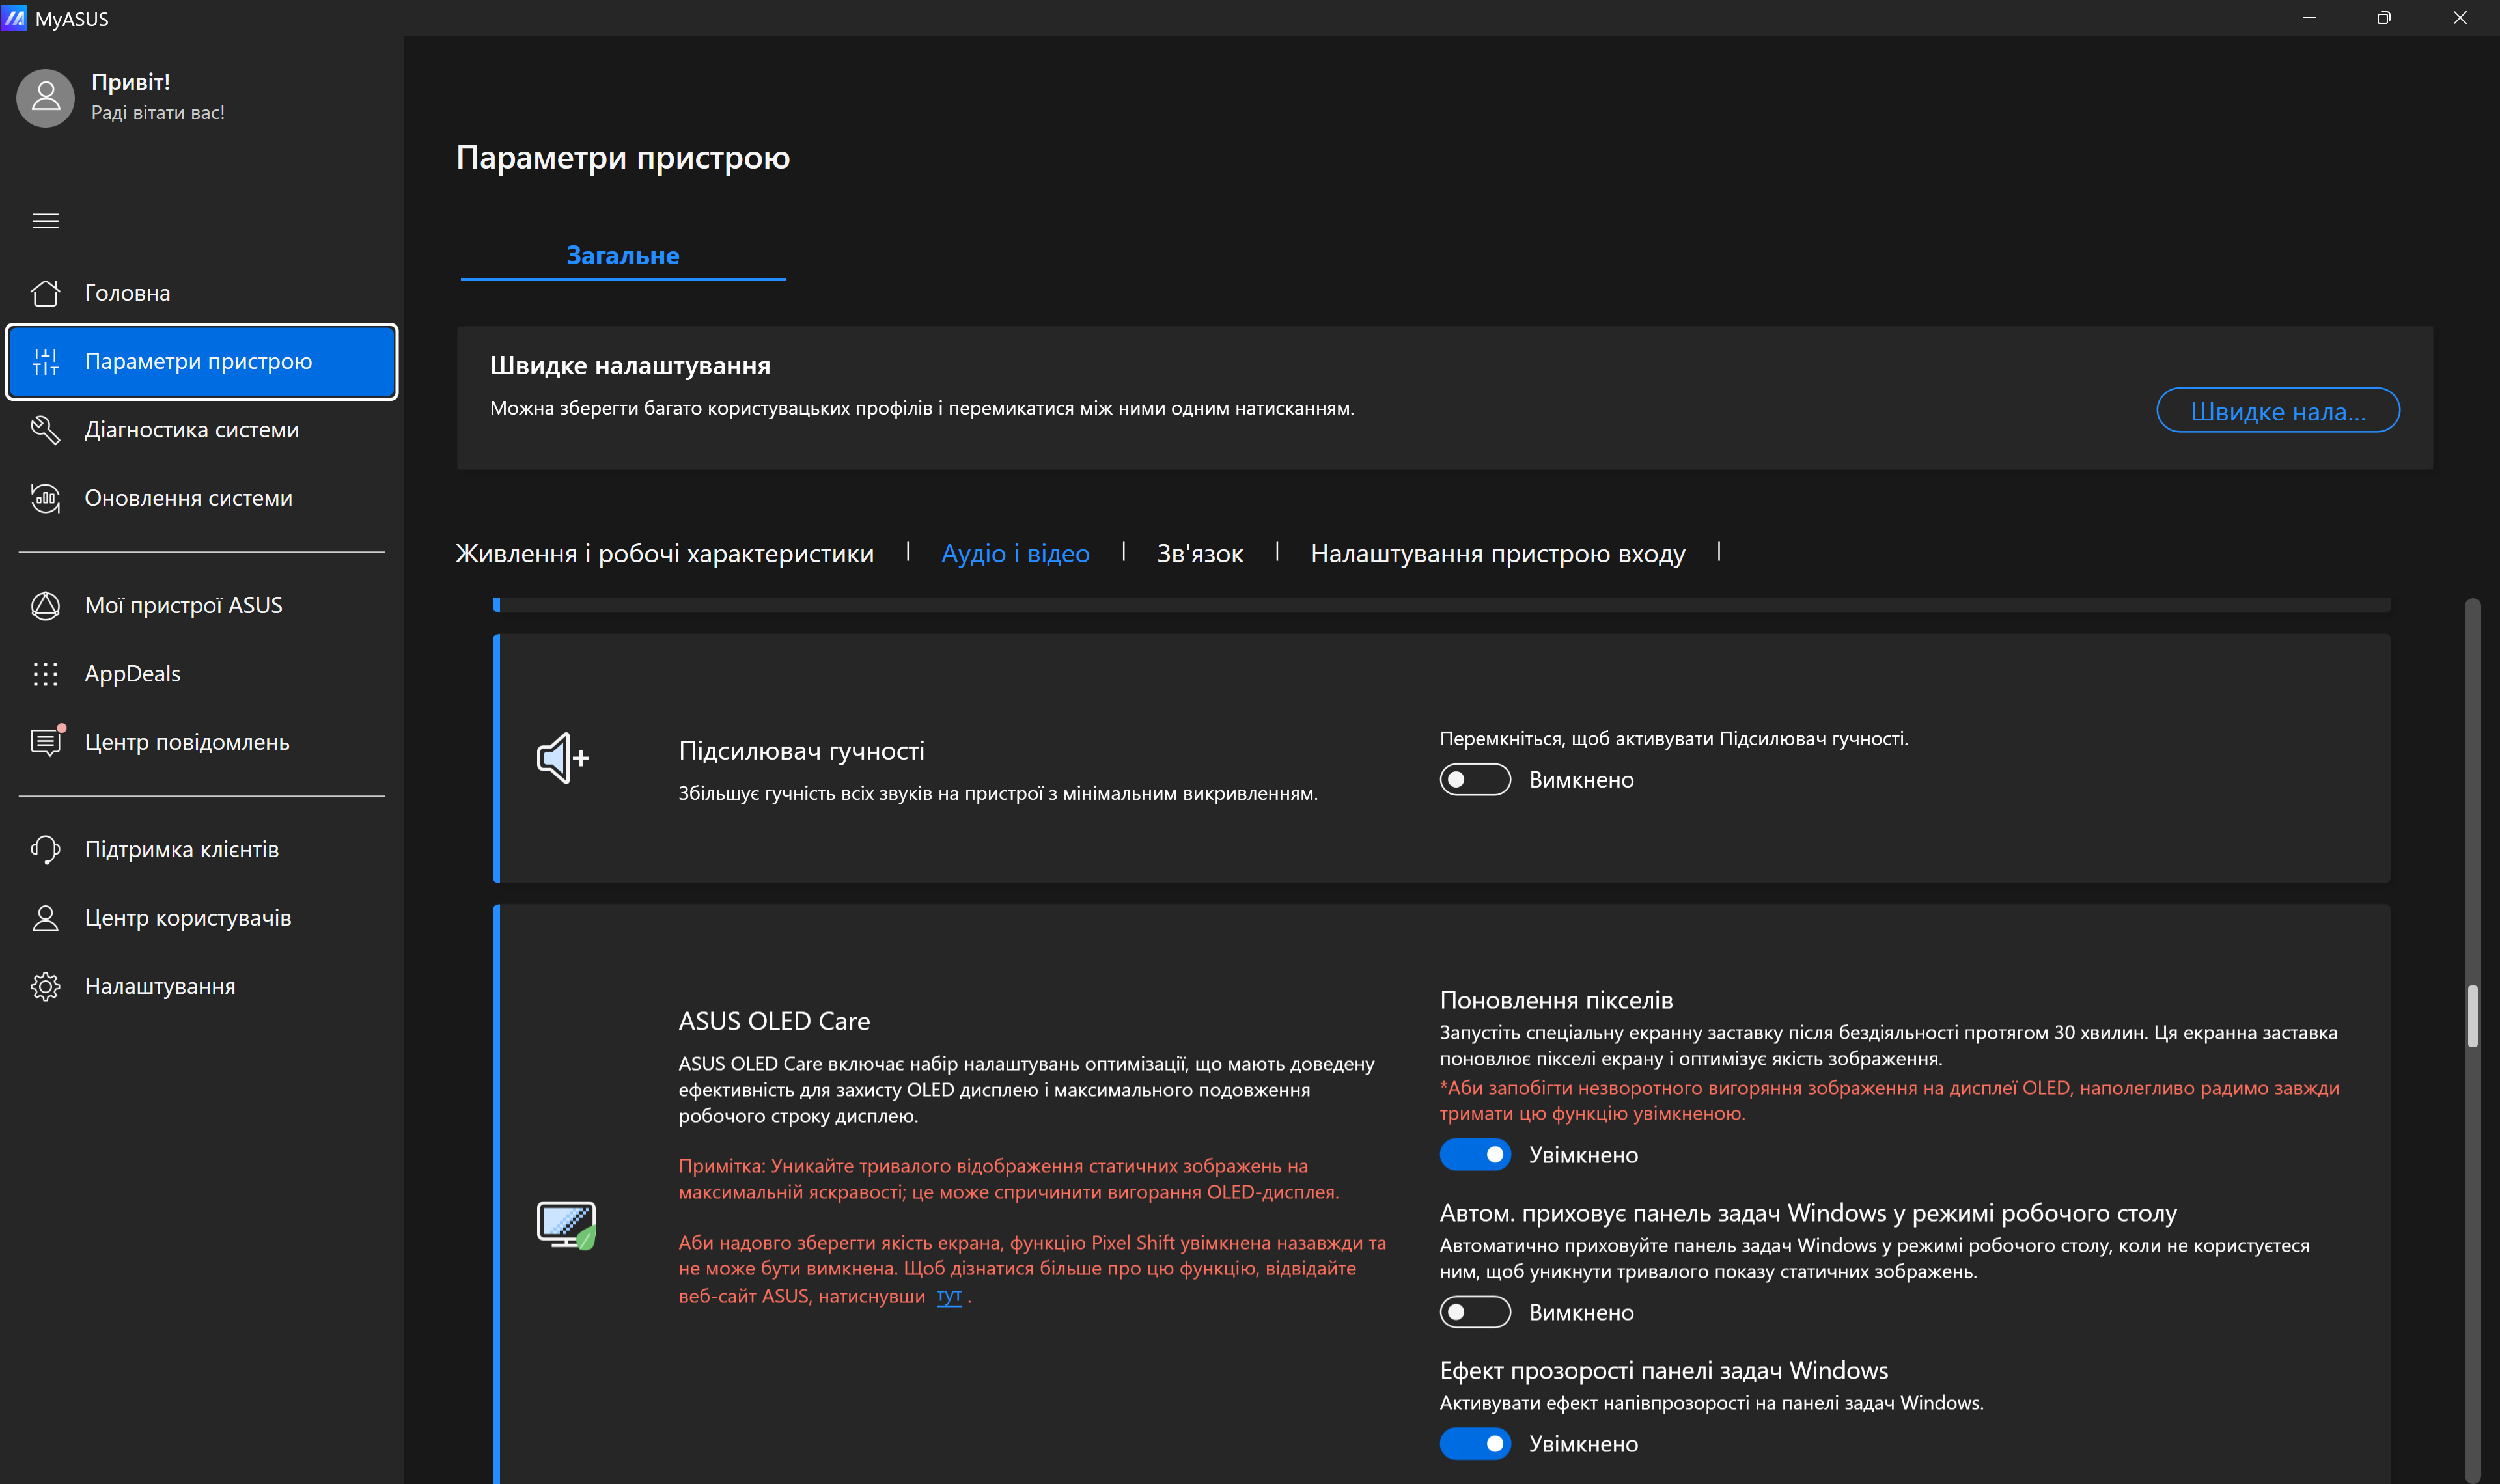Click the AppDeals grid icon
The width and height of the screenshot is (2500, 1484).
click(45, 674)
